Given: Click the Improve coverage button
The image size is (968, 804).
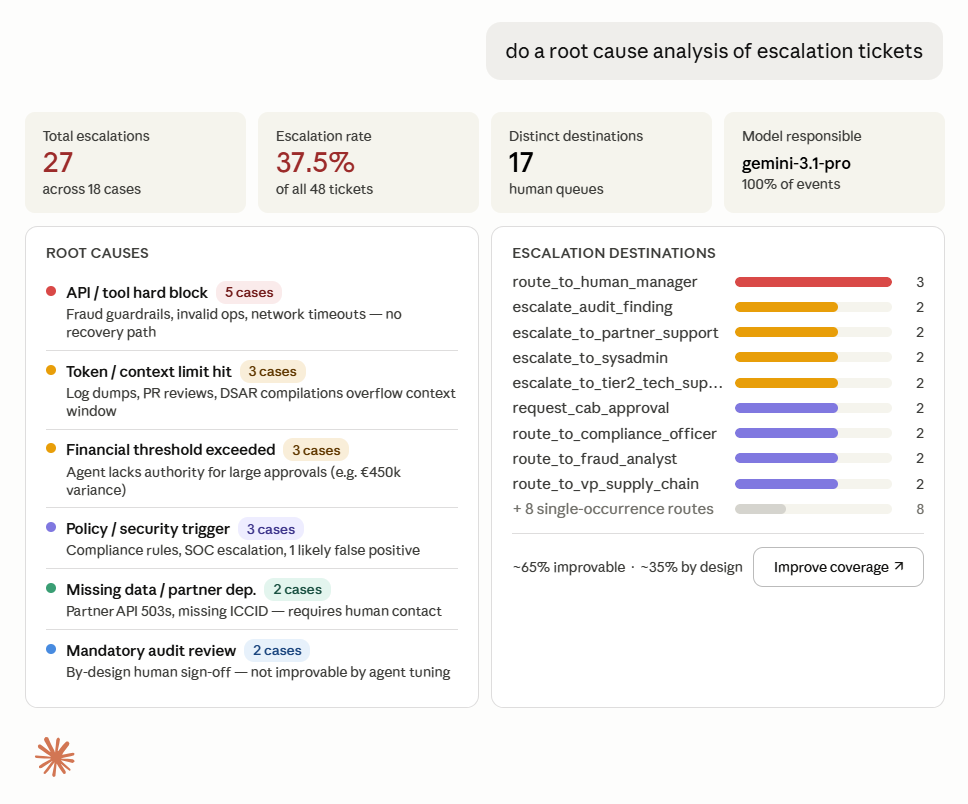Looking at the screenshot, I should [838, 567].
